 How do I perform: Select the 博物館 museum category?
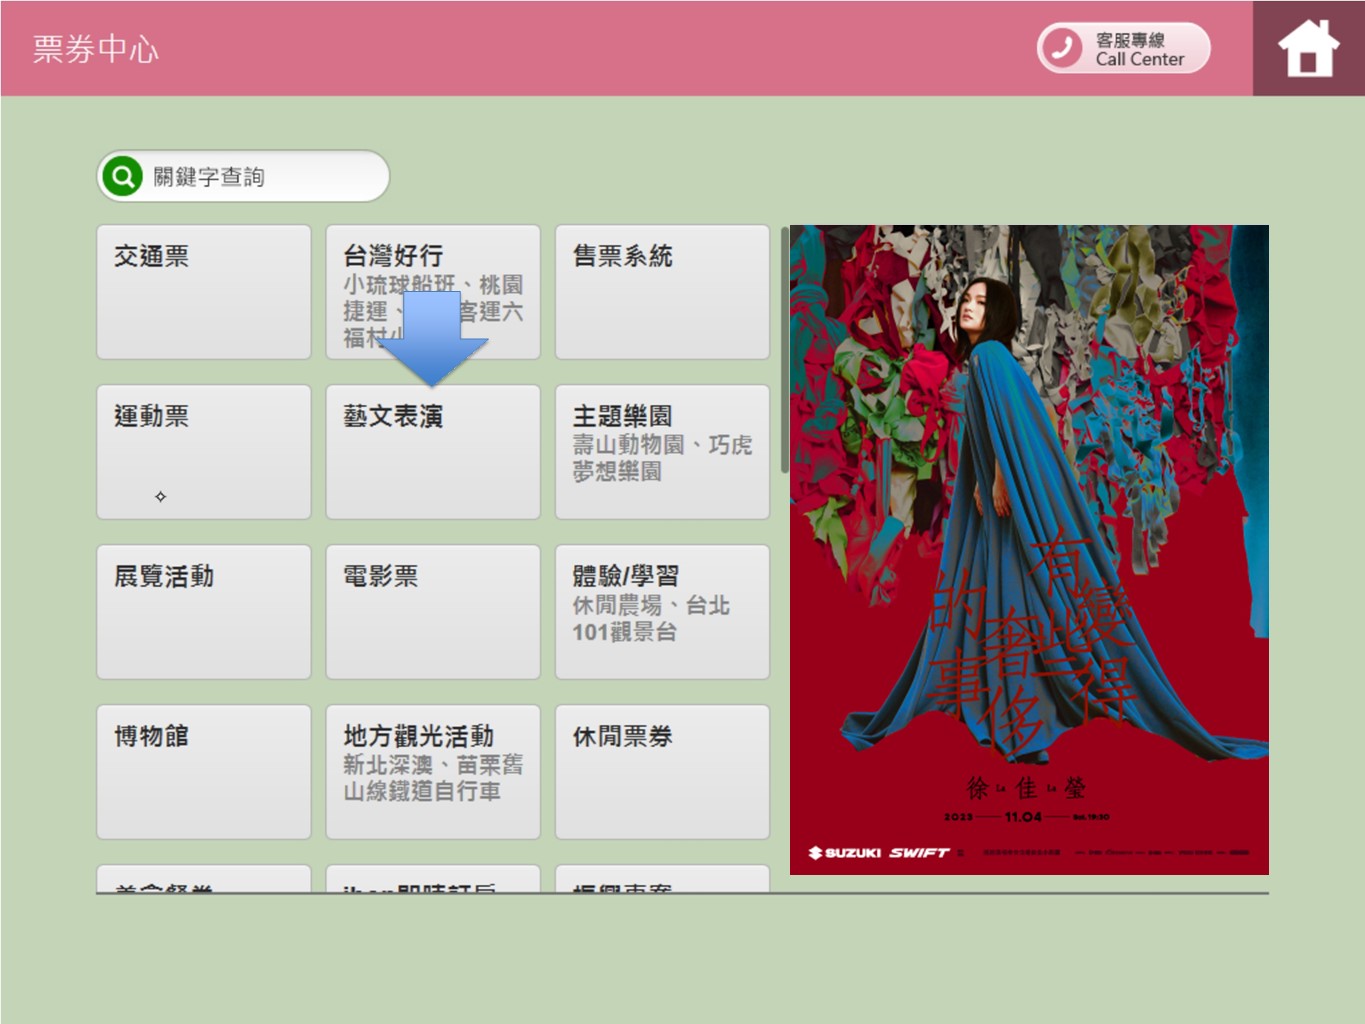pyautogui.click(x=203, y=772)
